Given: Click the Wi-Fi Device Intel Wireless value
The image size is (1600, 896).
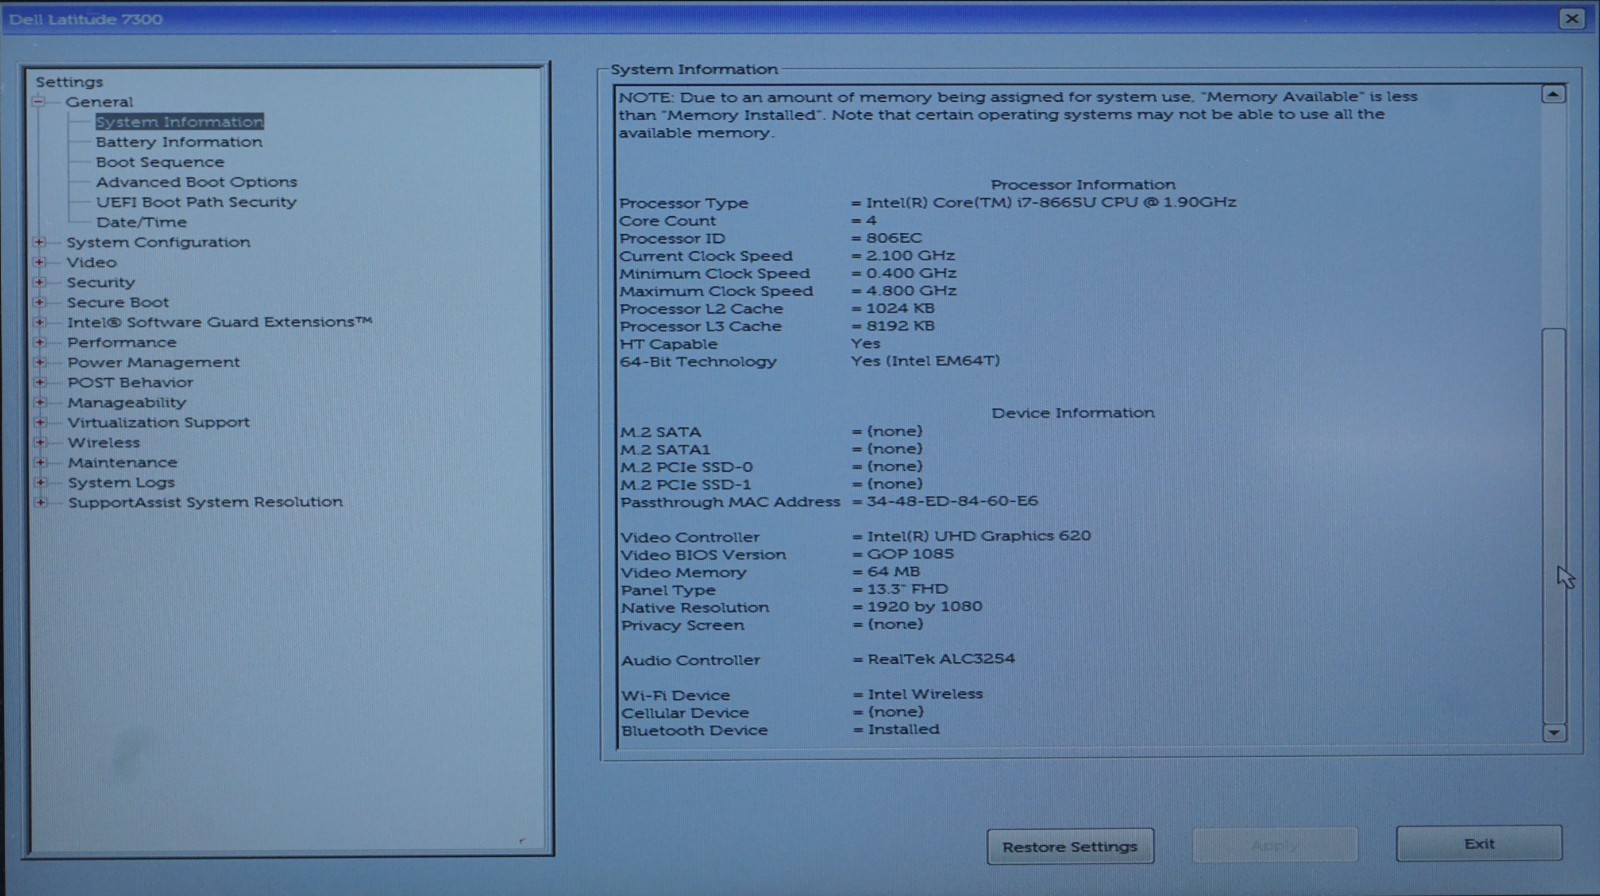Looking at the screenshot, I should [x=925, y=694].
